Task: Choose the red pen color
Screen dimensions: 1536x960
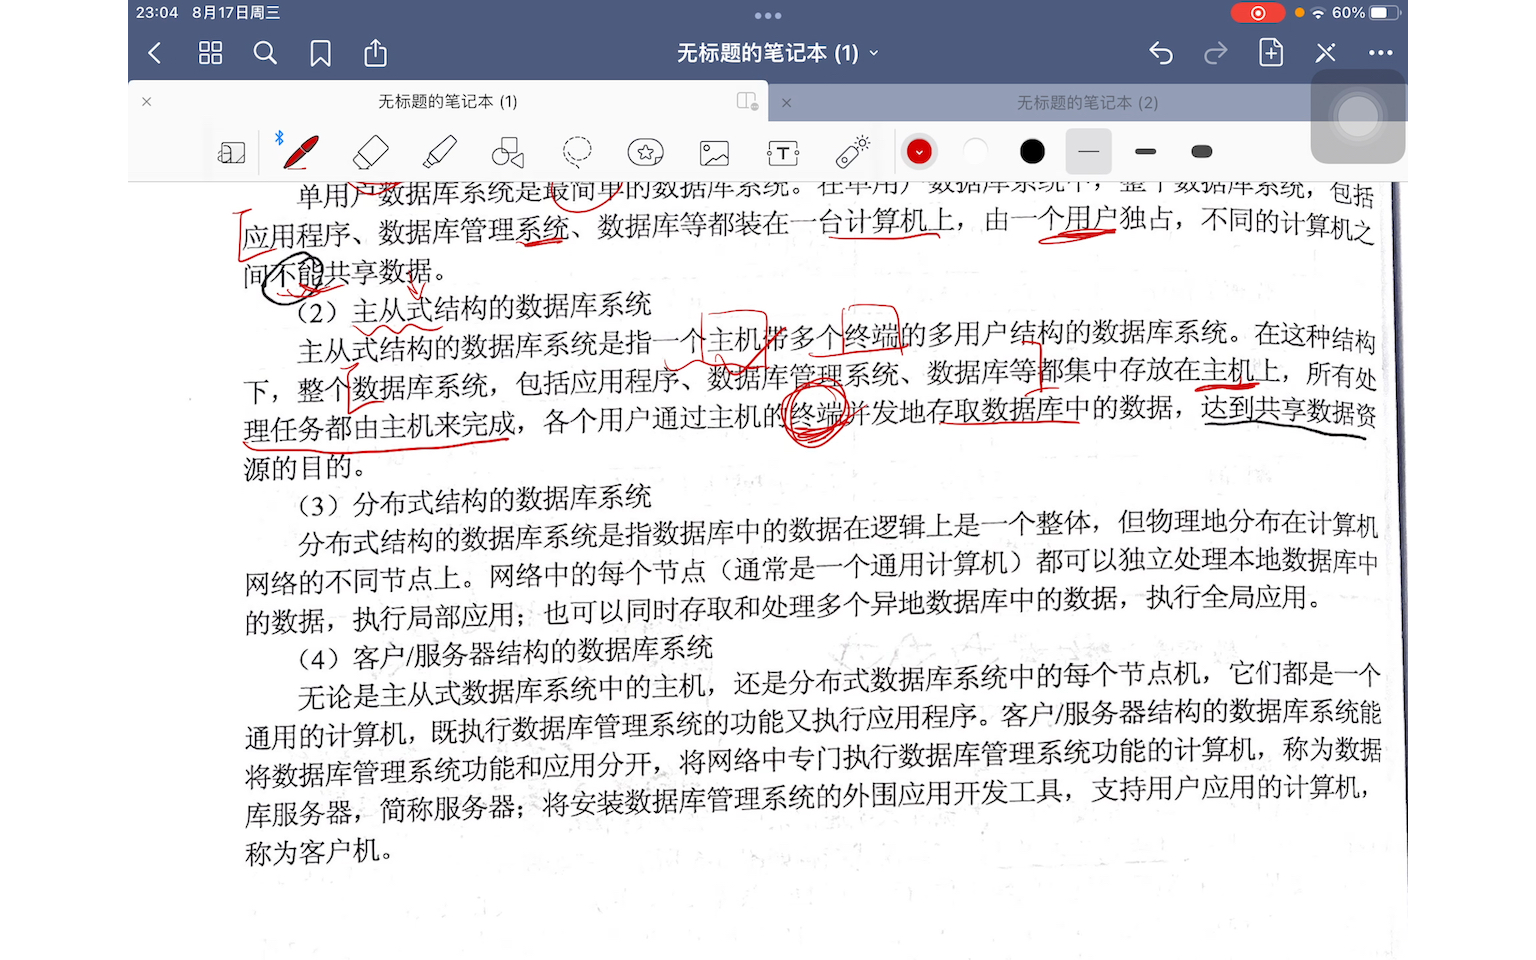Action: 919,152
